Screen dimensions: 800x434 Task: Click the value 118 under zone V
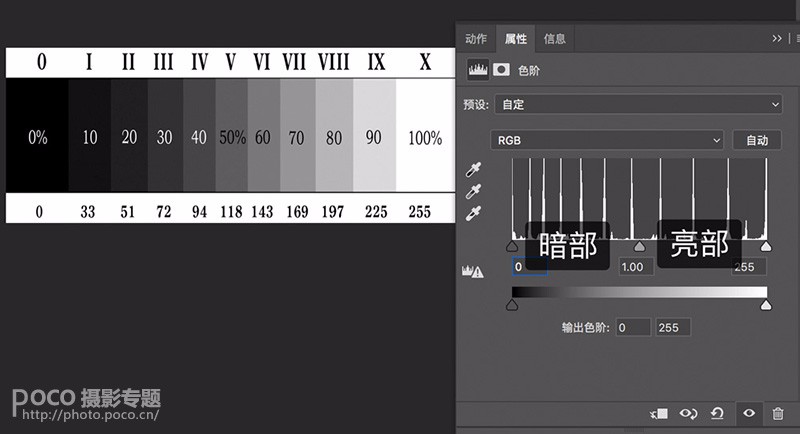(231, 212)
